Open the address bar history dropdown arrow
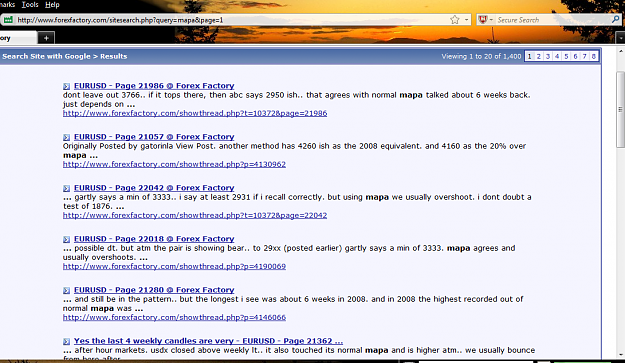The image size is (625, 363). 466,20
